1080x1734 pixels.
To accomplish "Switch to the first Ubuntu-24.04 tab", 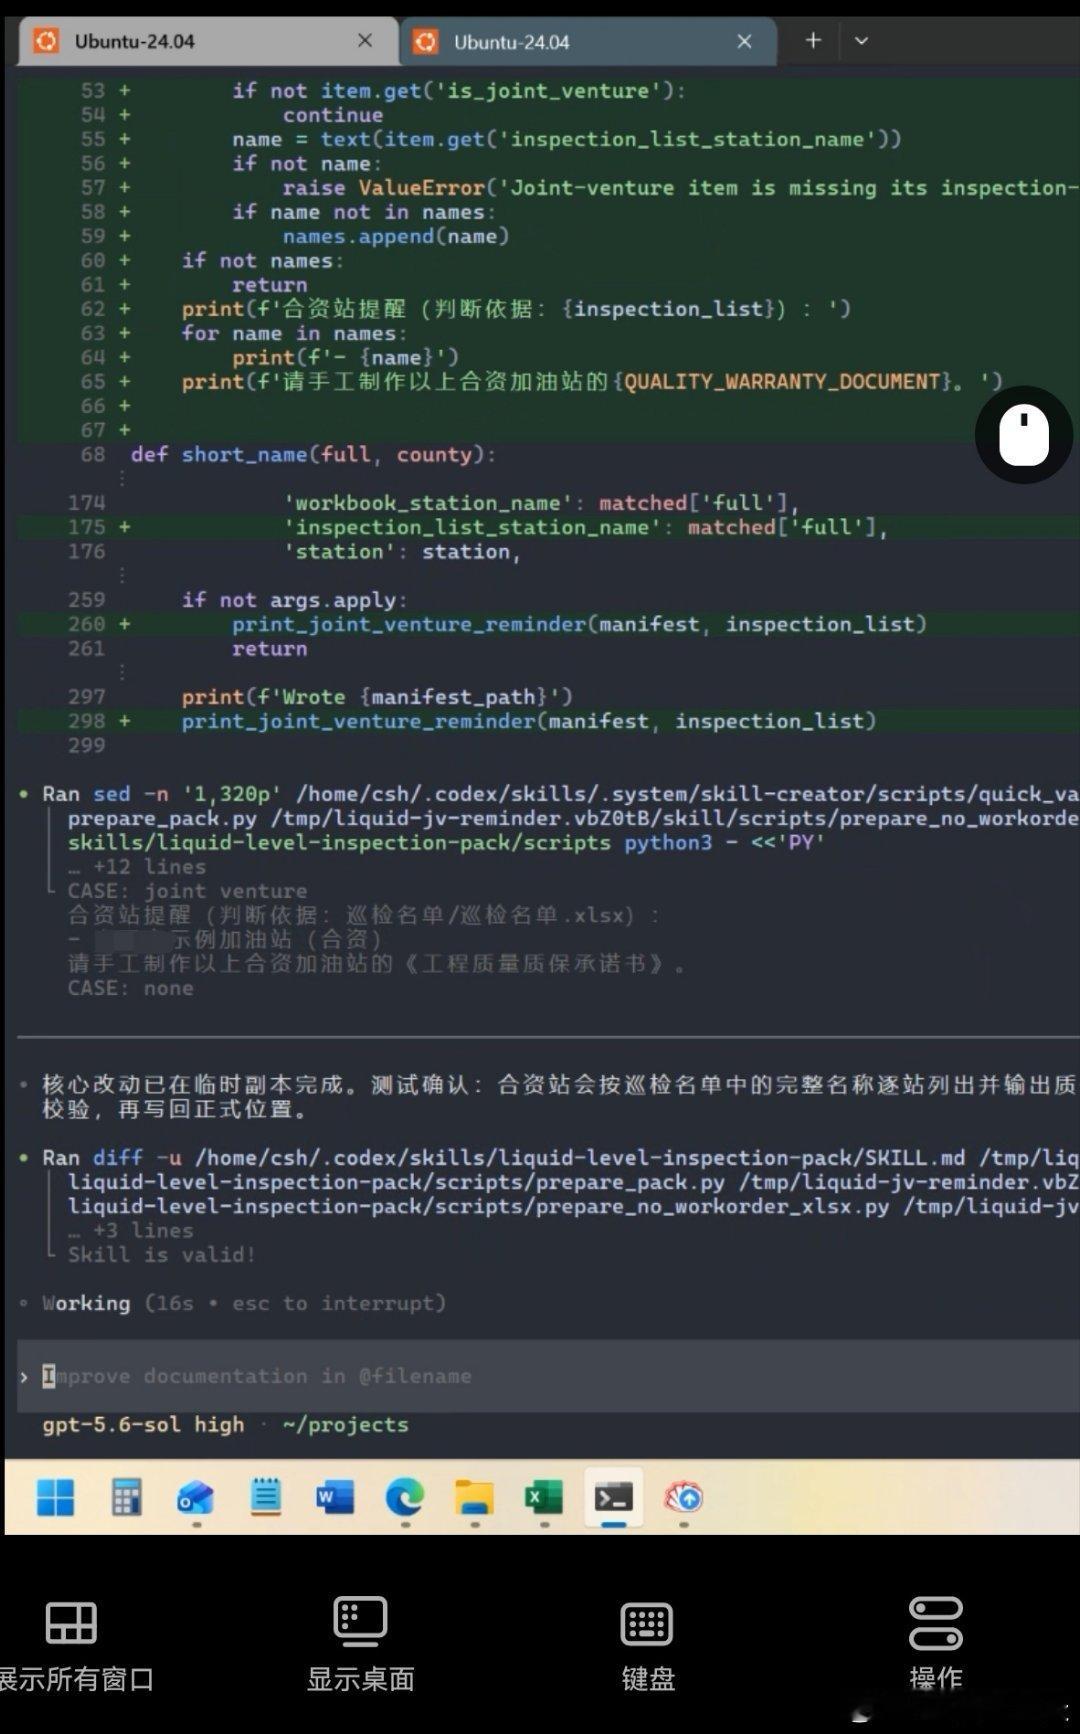I will click(x=207, y=41).
